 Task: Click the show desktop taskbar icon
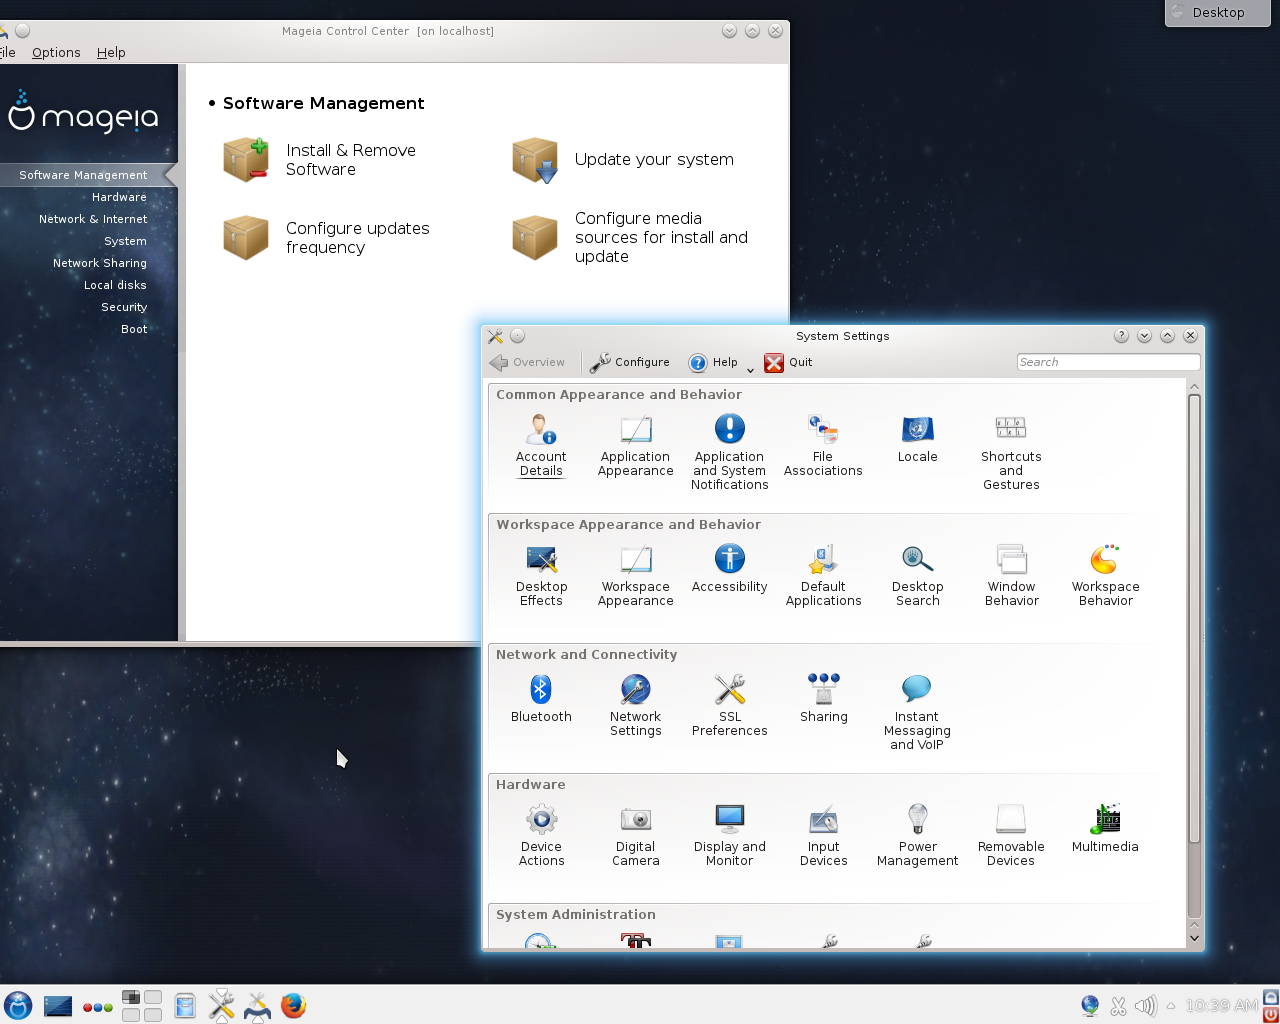58,1005
